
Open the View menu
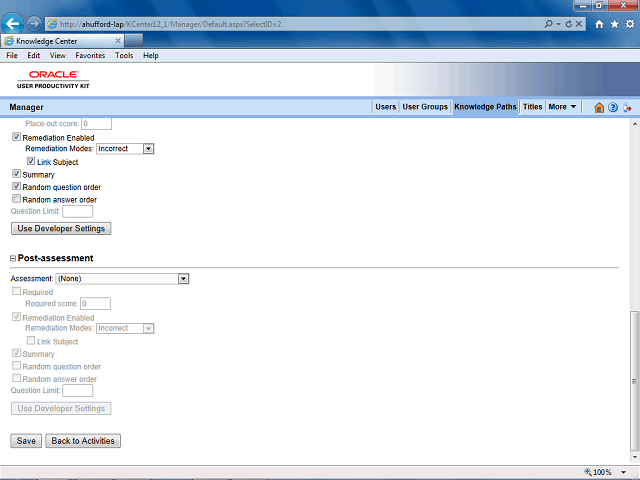58,56
